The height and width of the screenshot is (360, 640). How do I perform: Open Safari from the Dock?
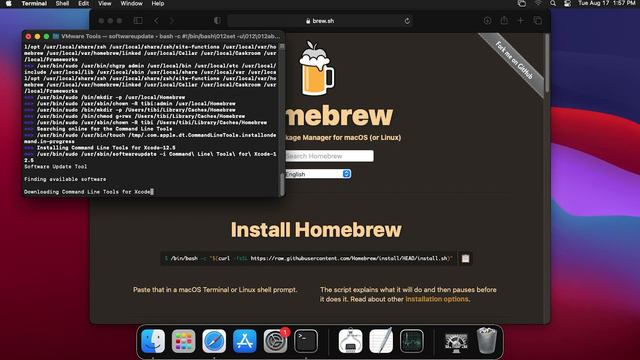[214, 341]
